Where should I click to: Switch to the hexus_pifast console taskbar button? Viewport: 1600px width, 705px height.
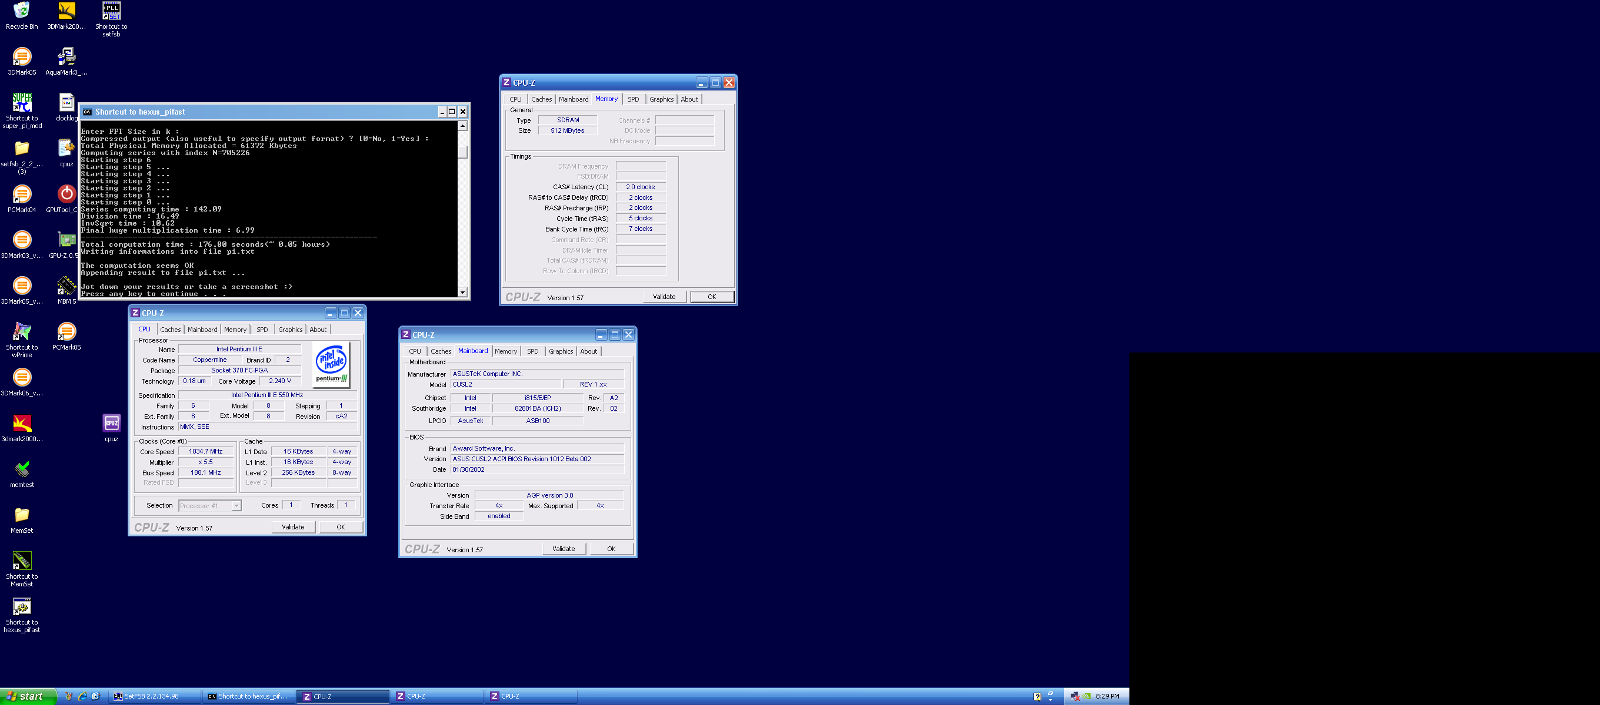pos(249,696)
